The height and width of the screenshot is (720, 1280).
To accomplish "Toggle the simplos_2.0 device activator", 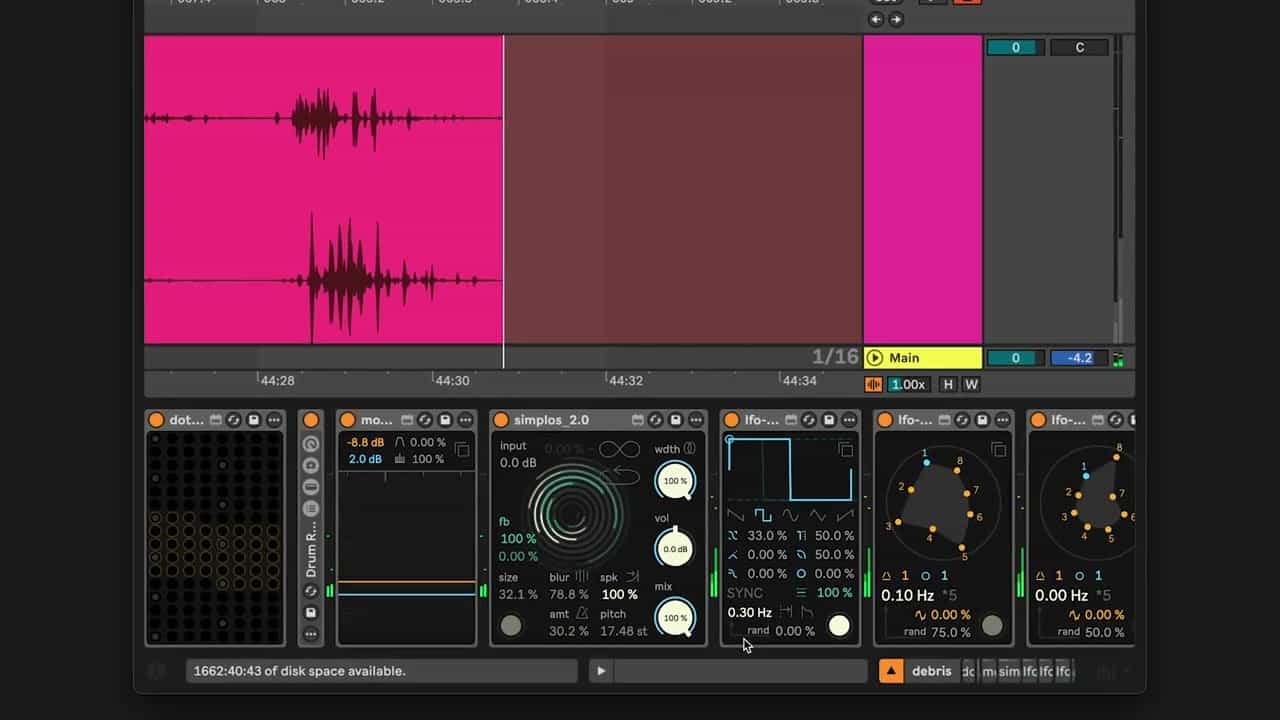I will click(x=501, y=420).
